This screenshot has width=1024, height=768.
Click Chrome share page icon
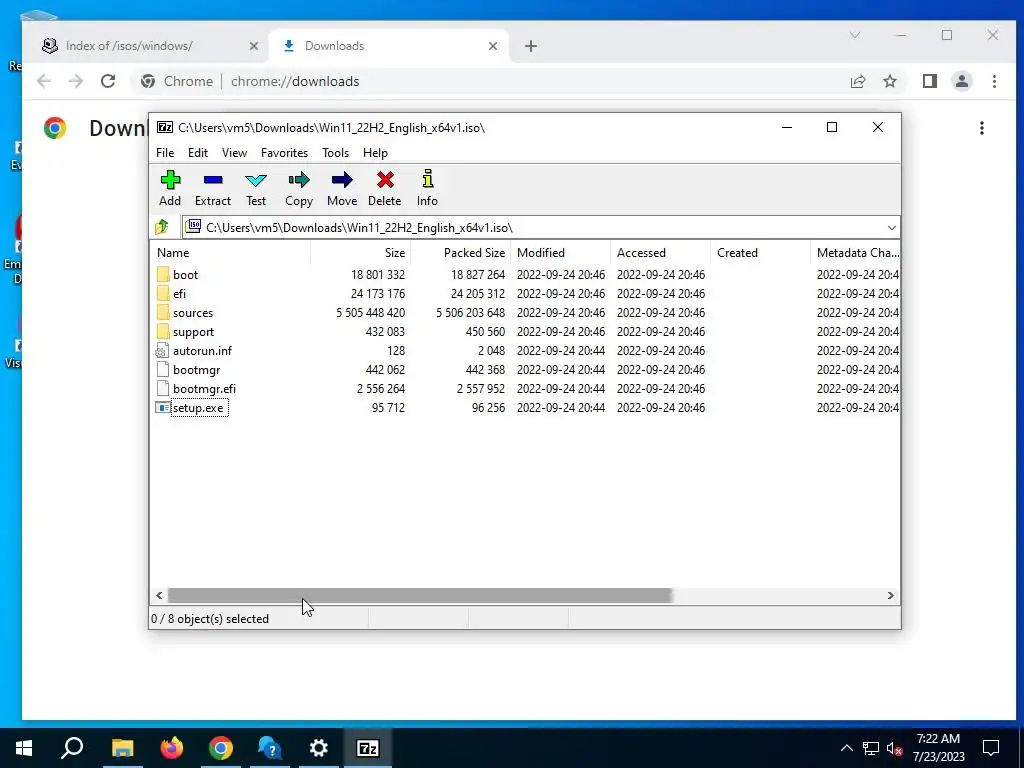858,81
